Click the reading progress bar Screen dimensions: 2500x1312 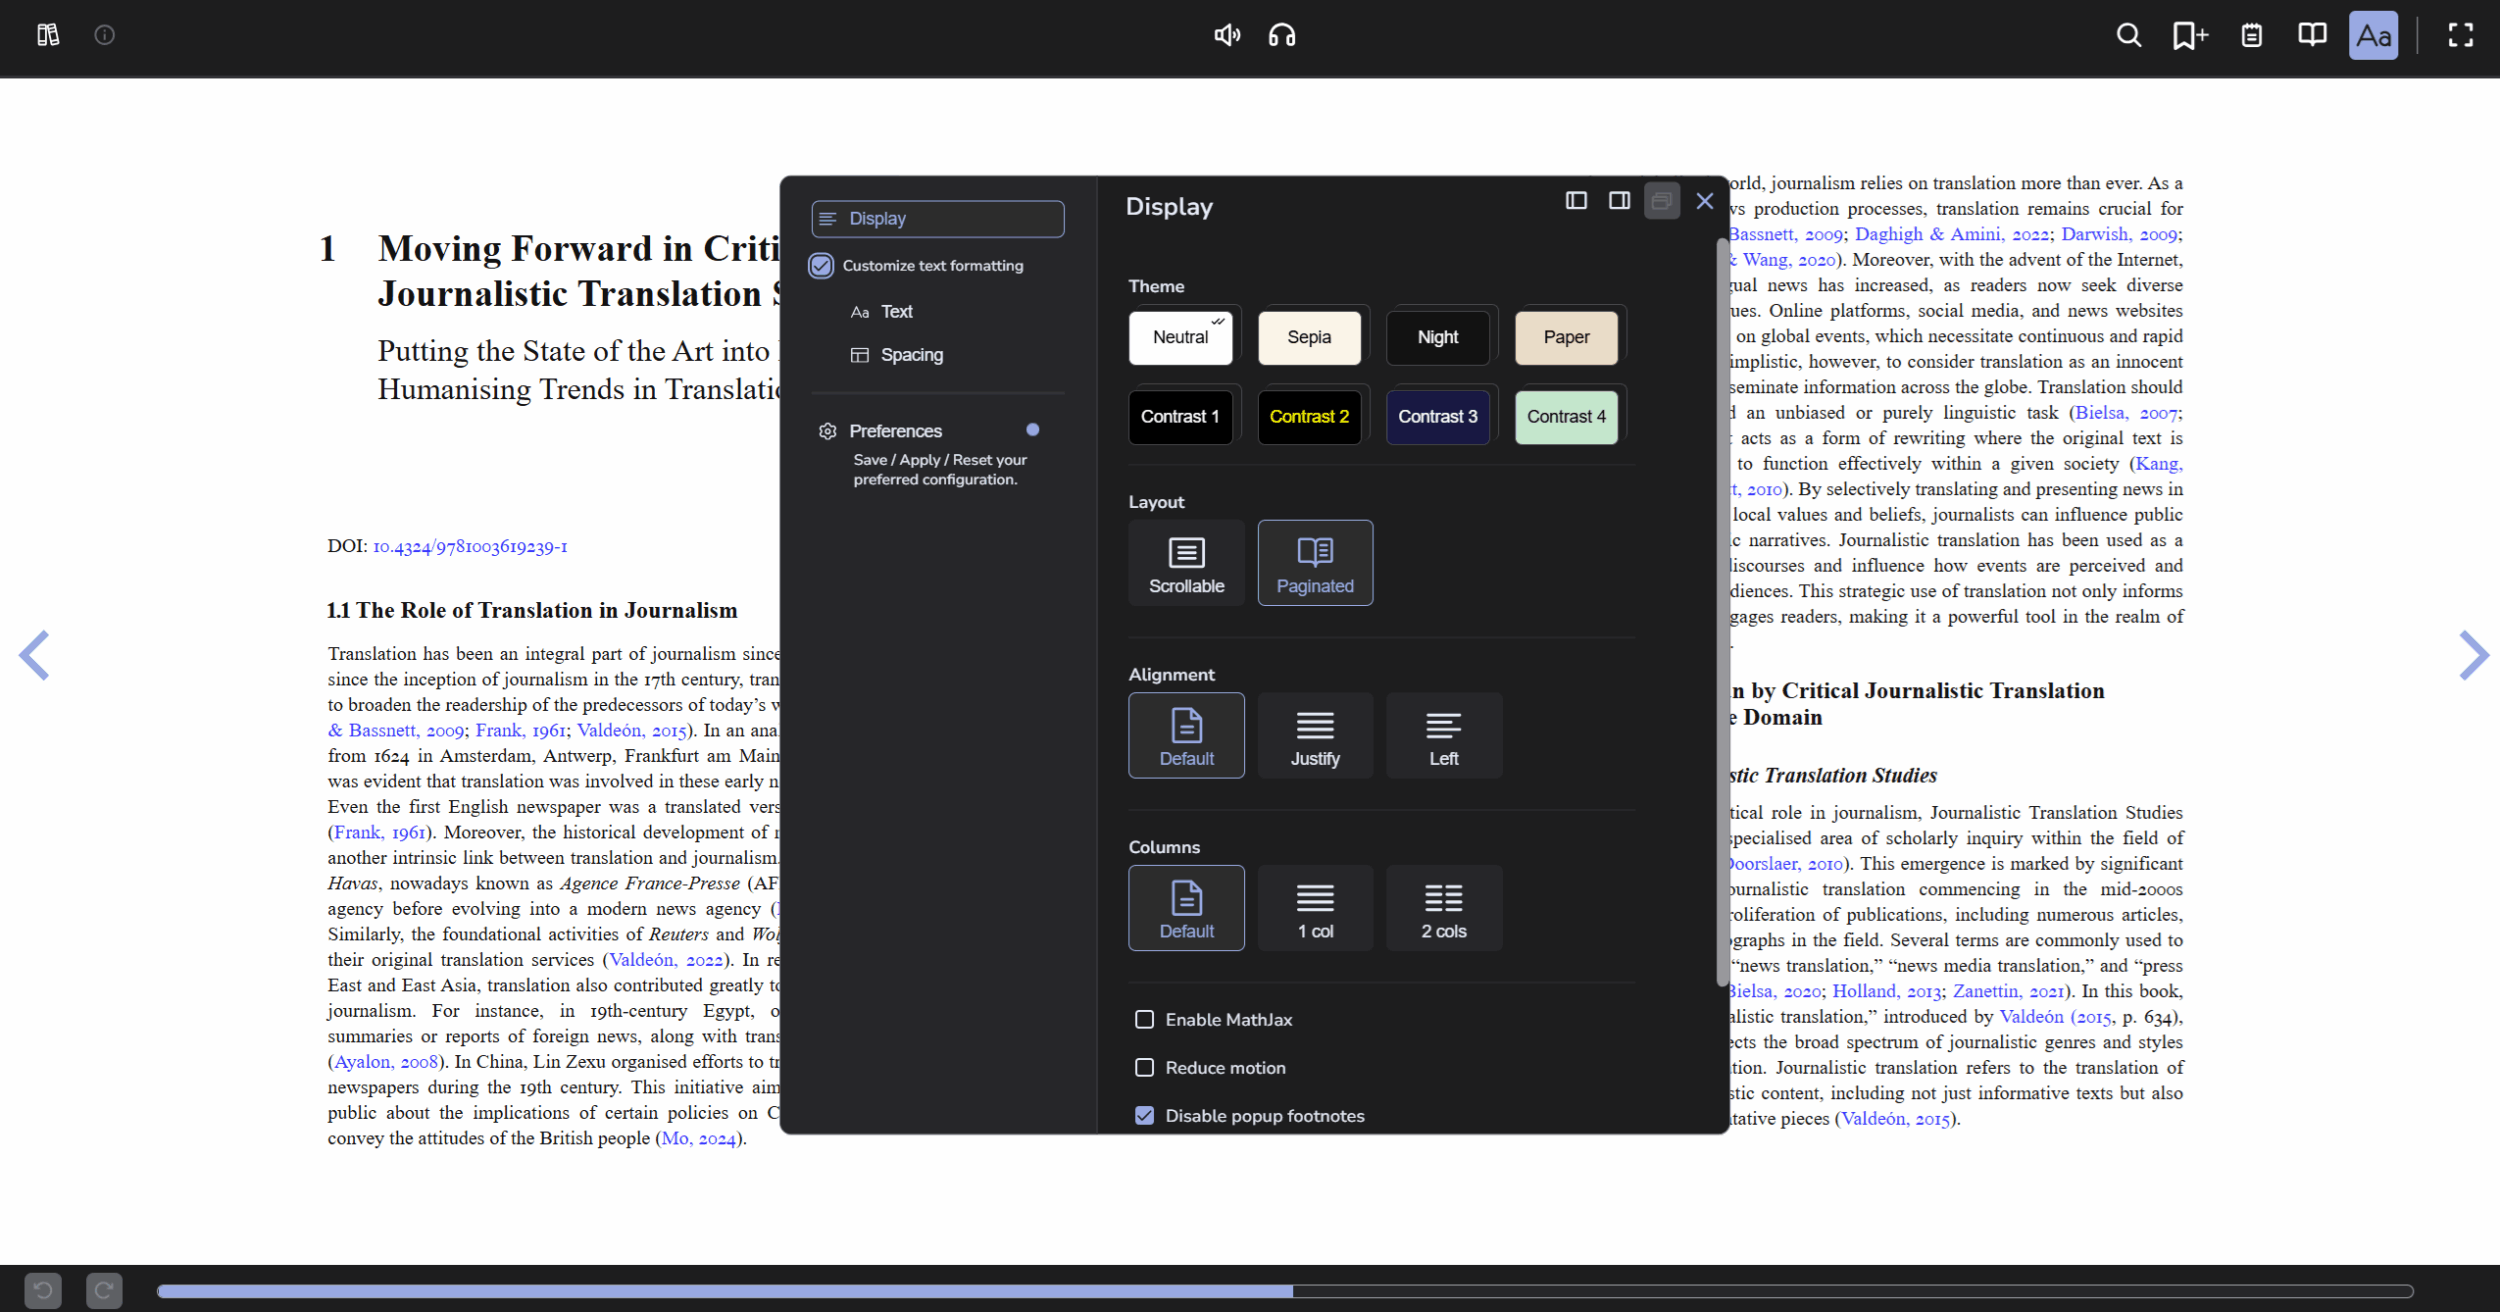[1284, 1291]
